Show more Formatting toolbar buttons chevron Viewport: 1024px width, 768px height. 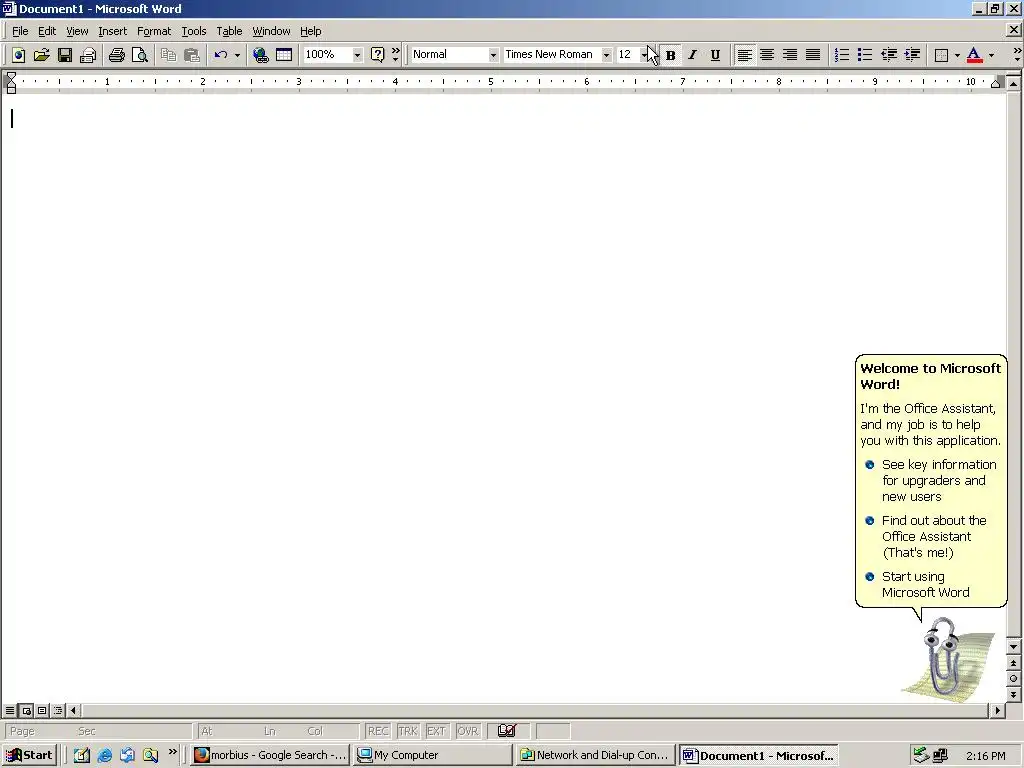pos(1016,55)
